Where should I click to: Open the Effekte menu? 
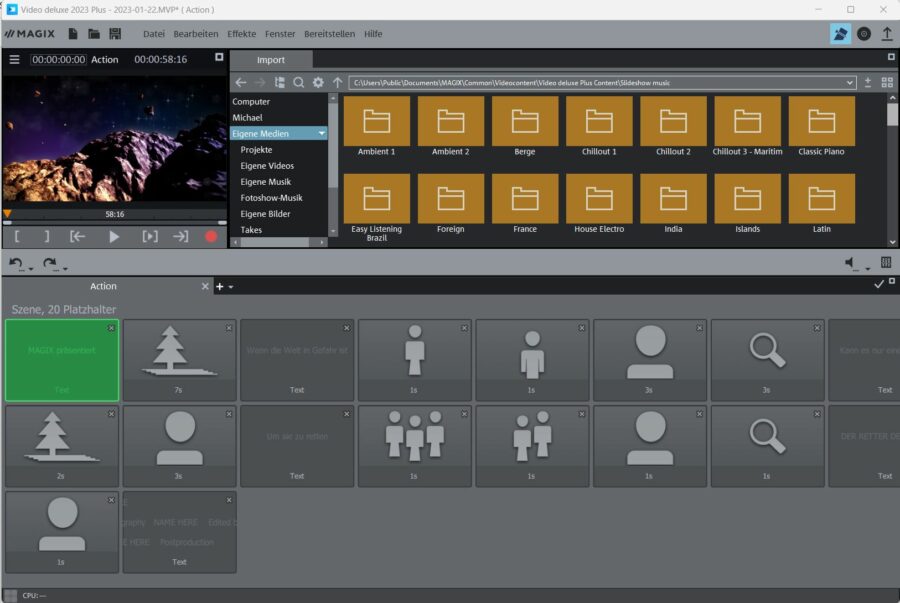click(x=240, y=33)
